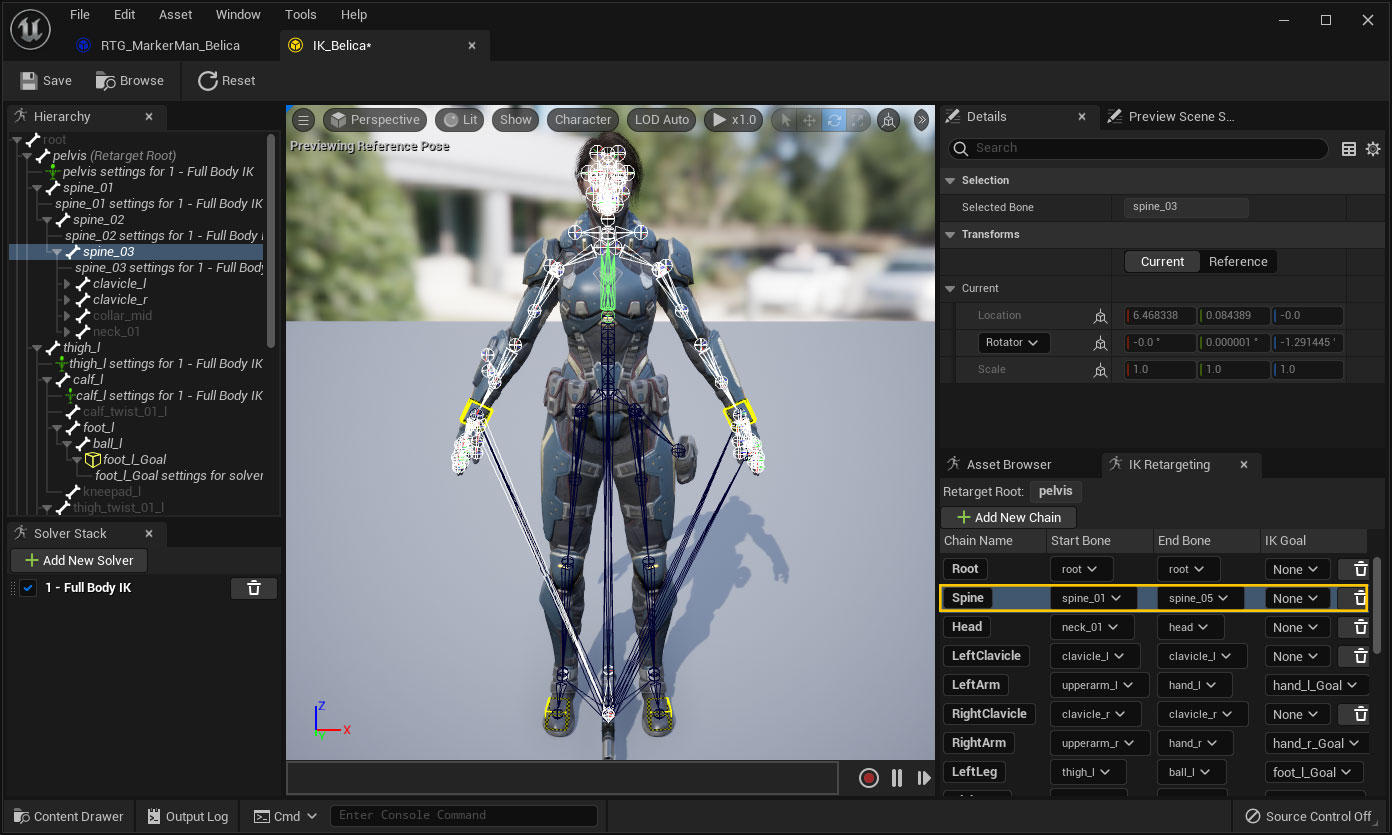1392x835 pixels.
Task: Activate the select mode cursor icon
Action: (x=786, y=120)
